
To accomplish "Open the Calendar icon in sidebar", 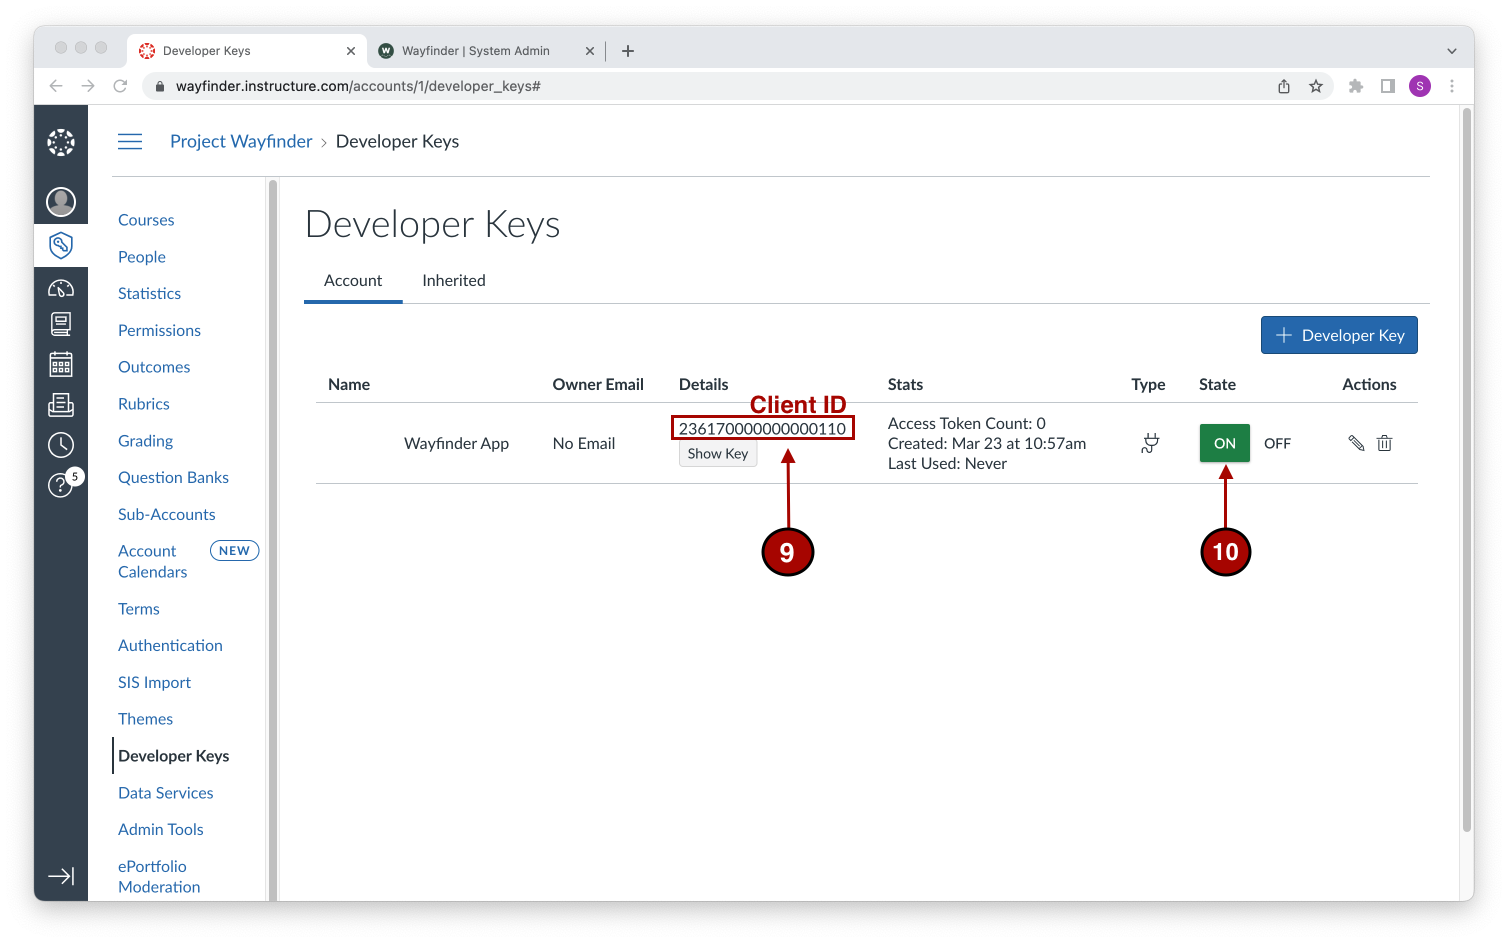I will (x=61, y=364).
